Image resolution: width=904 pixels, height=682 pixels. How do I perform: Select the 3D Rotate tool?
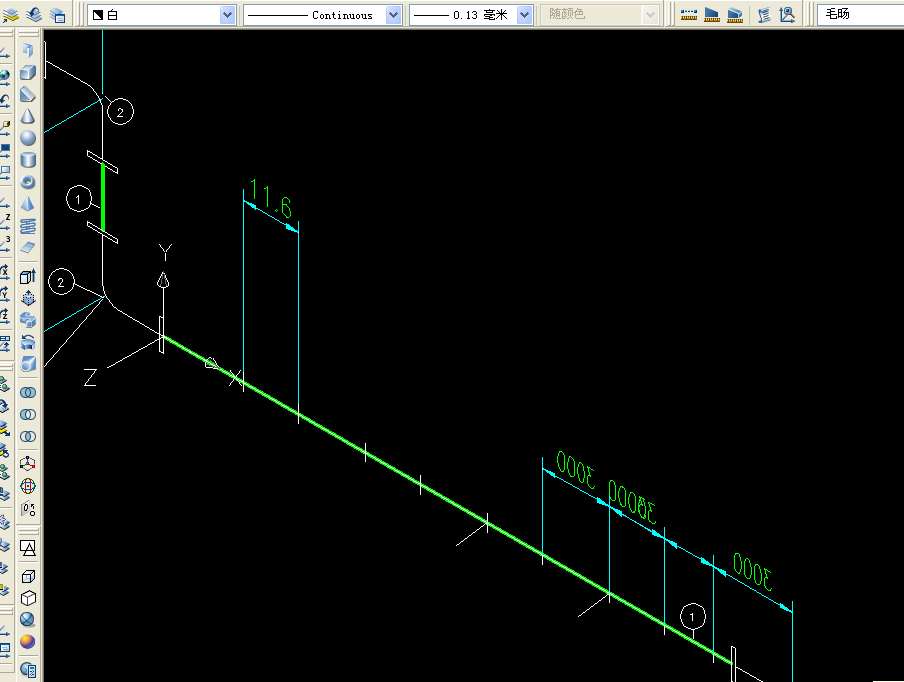28,486
